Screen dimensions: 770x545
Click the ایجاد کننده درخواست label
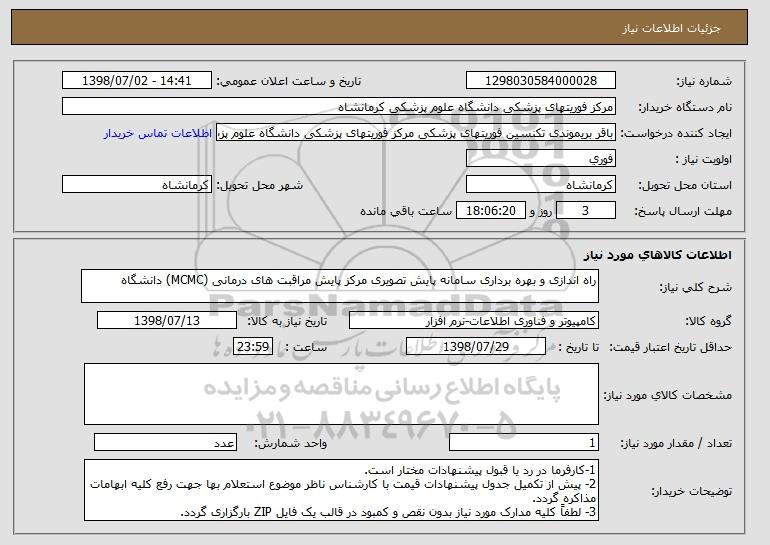point(676,133)
